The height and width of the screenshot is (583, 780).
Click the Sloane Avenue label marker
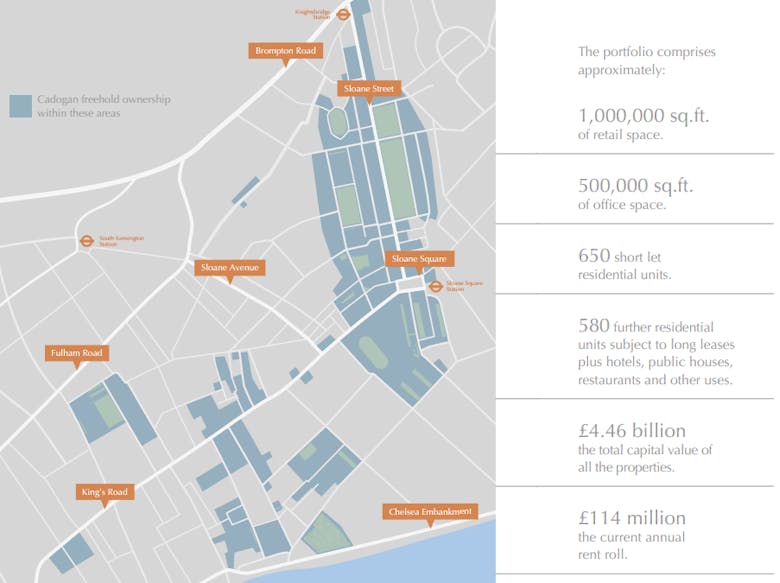[x=229, y=267]
